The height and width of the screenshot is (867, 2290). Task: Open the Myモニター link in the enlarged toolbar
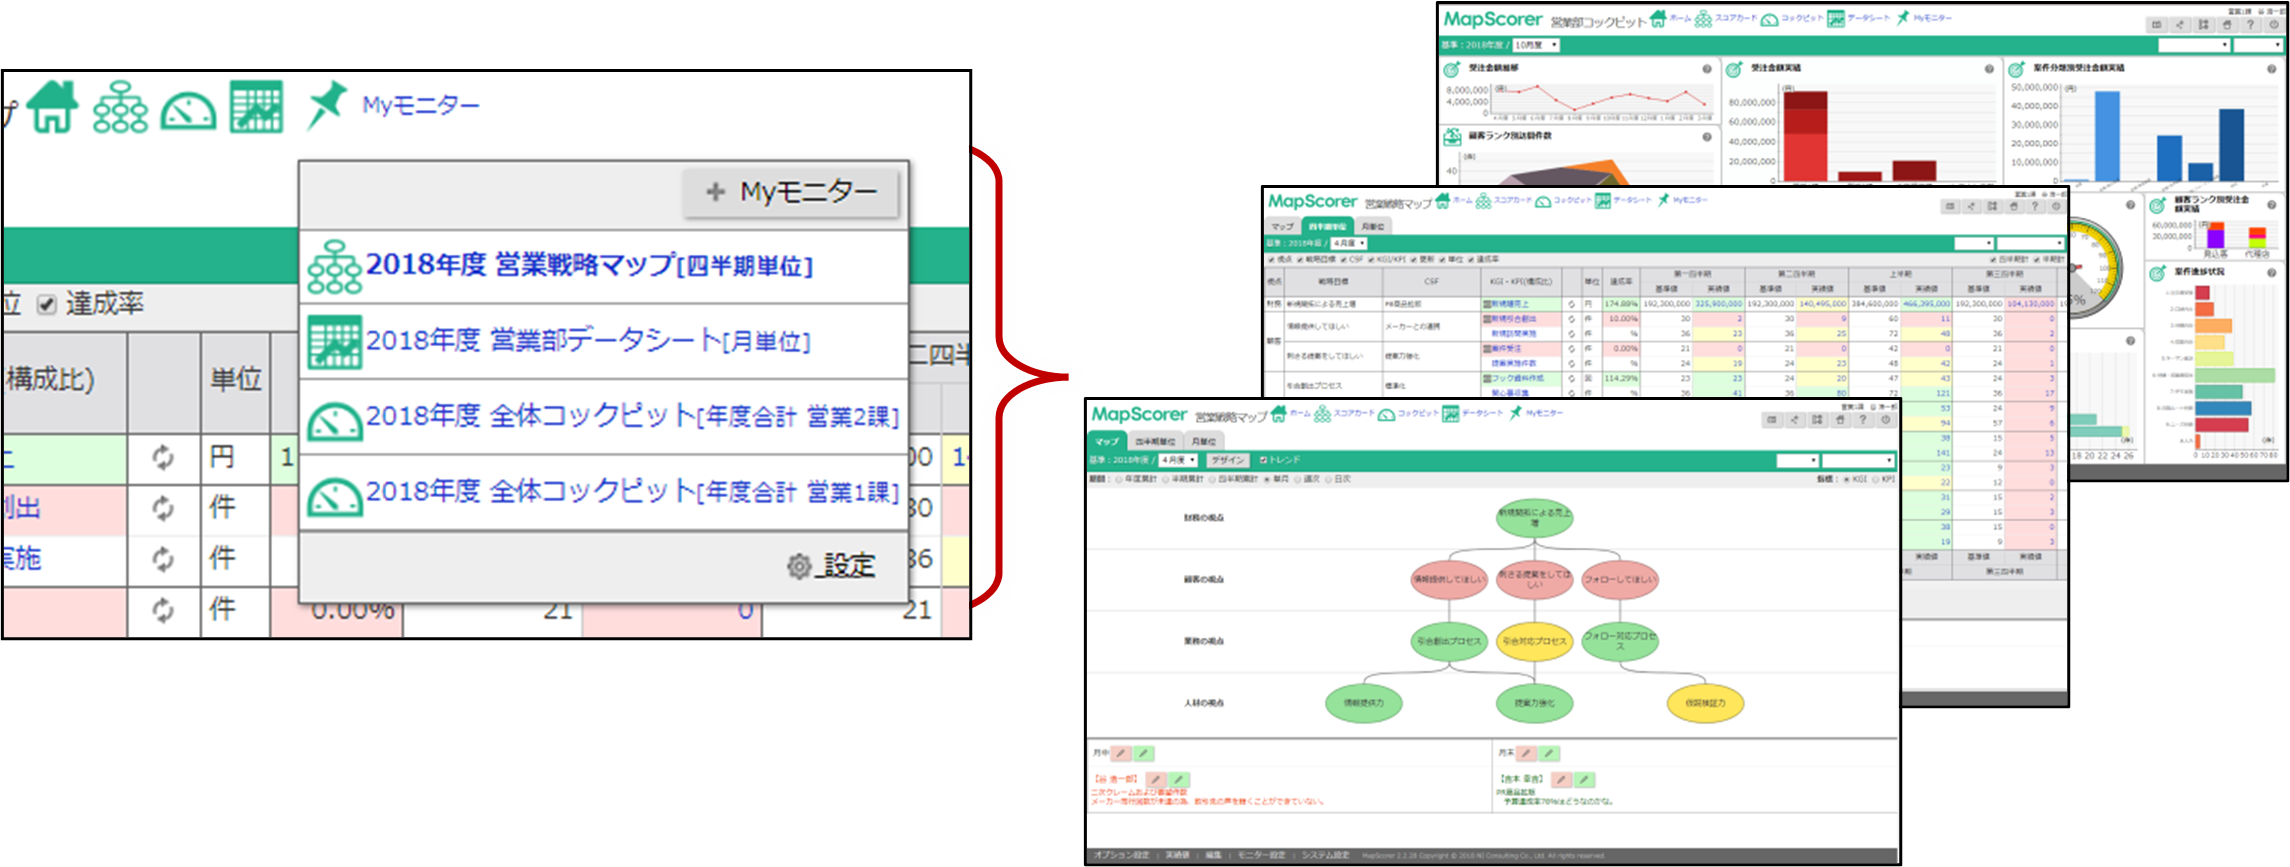tap(421, 105)
